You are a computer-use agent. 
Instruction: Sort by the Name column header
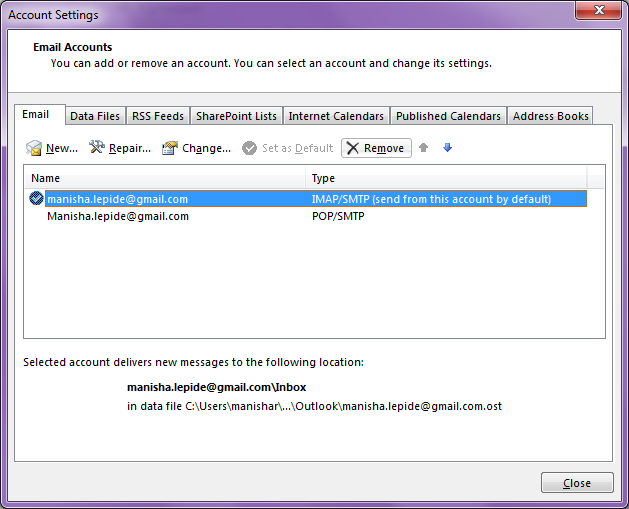click(164, 178)
